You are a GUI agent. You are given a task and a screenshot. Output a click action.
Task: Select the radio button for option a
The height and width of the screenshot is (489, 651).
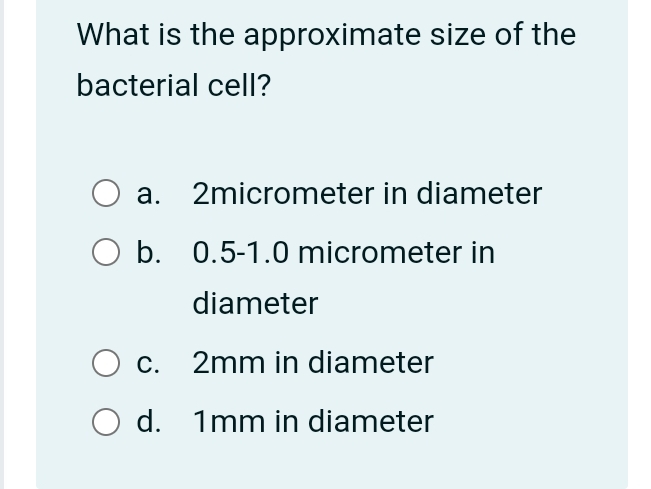click(106, 194)
